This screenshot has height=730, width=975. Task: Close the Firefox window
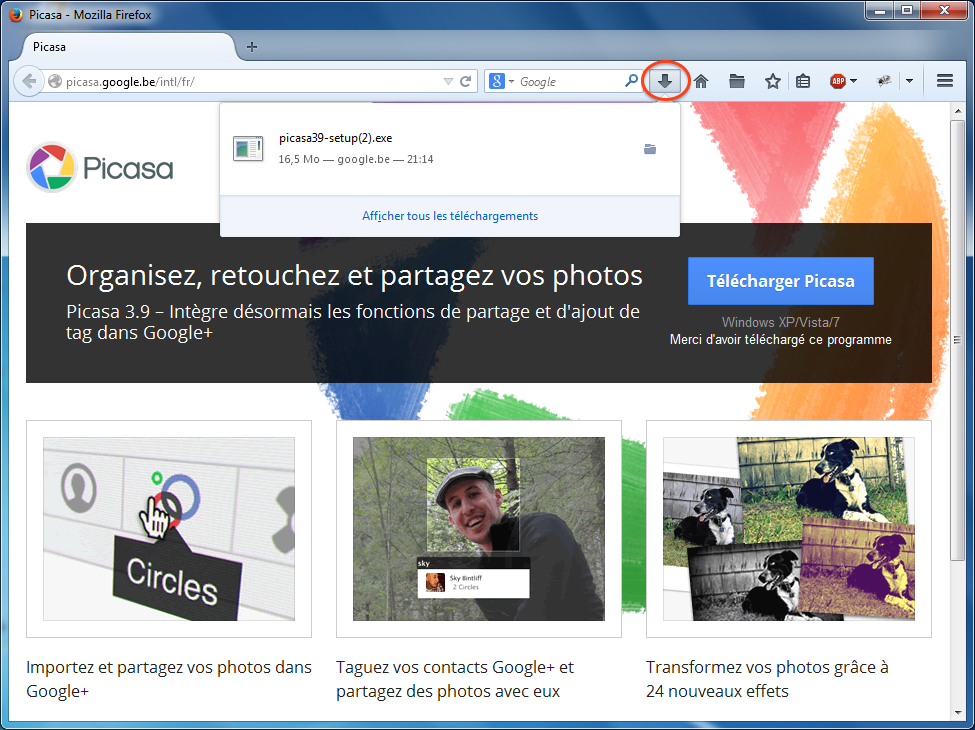tap(945, 11)
